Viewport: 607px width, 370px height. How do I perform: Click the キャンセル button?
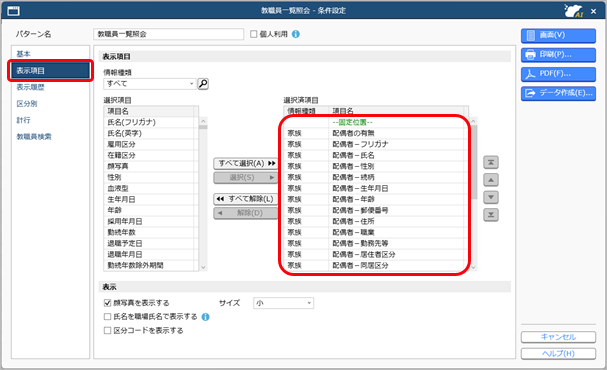coord(558,337)
